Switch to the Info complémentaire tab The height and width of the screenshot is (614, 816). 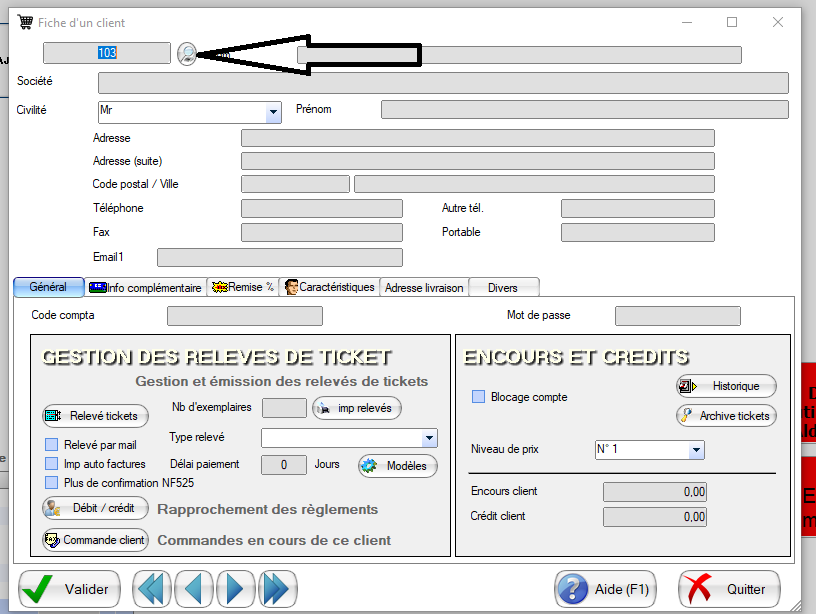click(145, 288)
